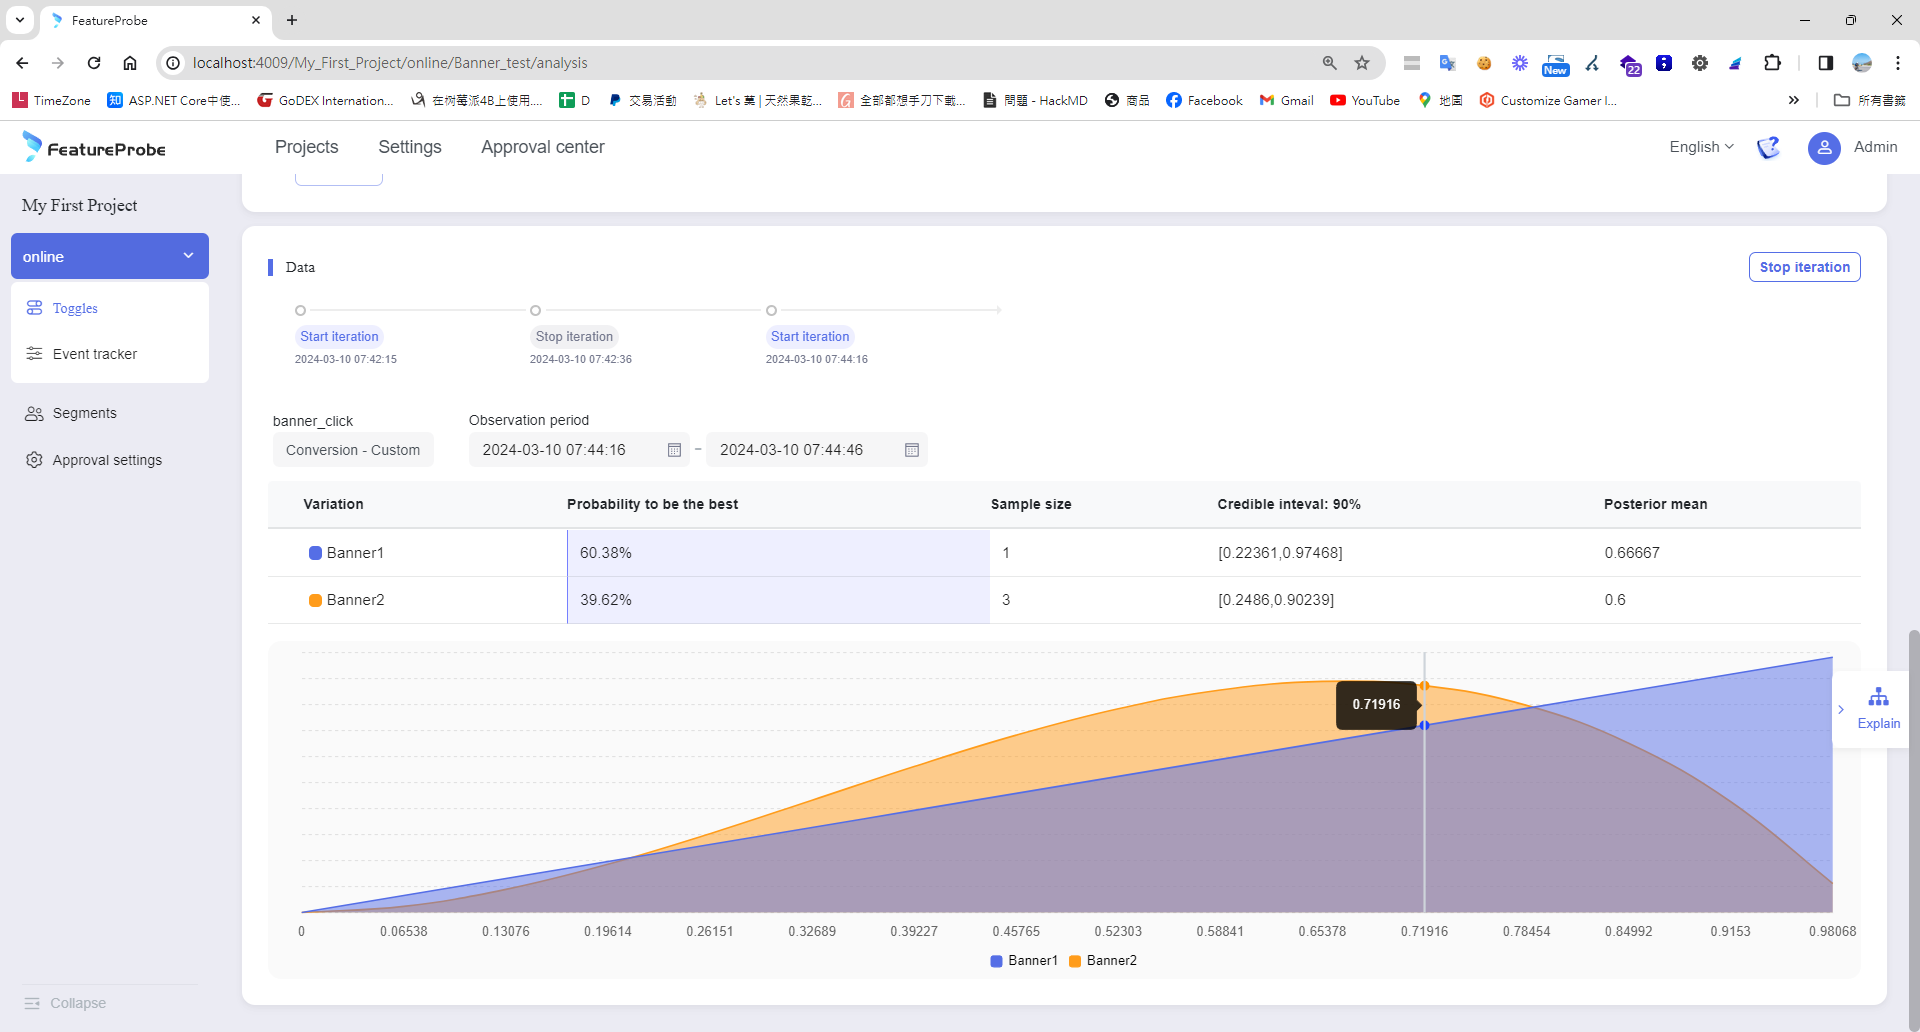Open the Admin account avatar
1920x1032 pixels.
1824,148
